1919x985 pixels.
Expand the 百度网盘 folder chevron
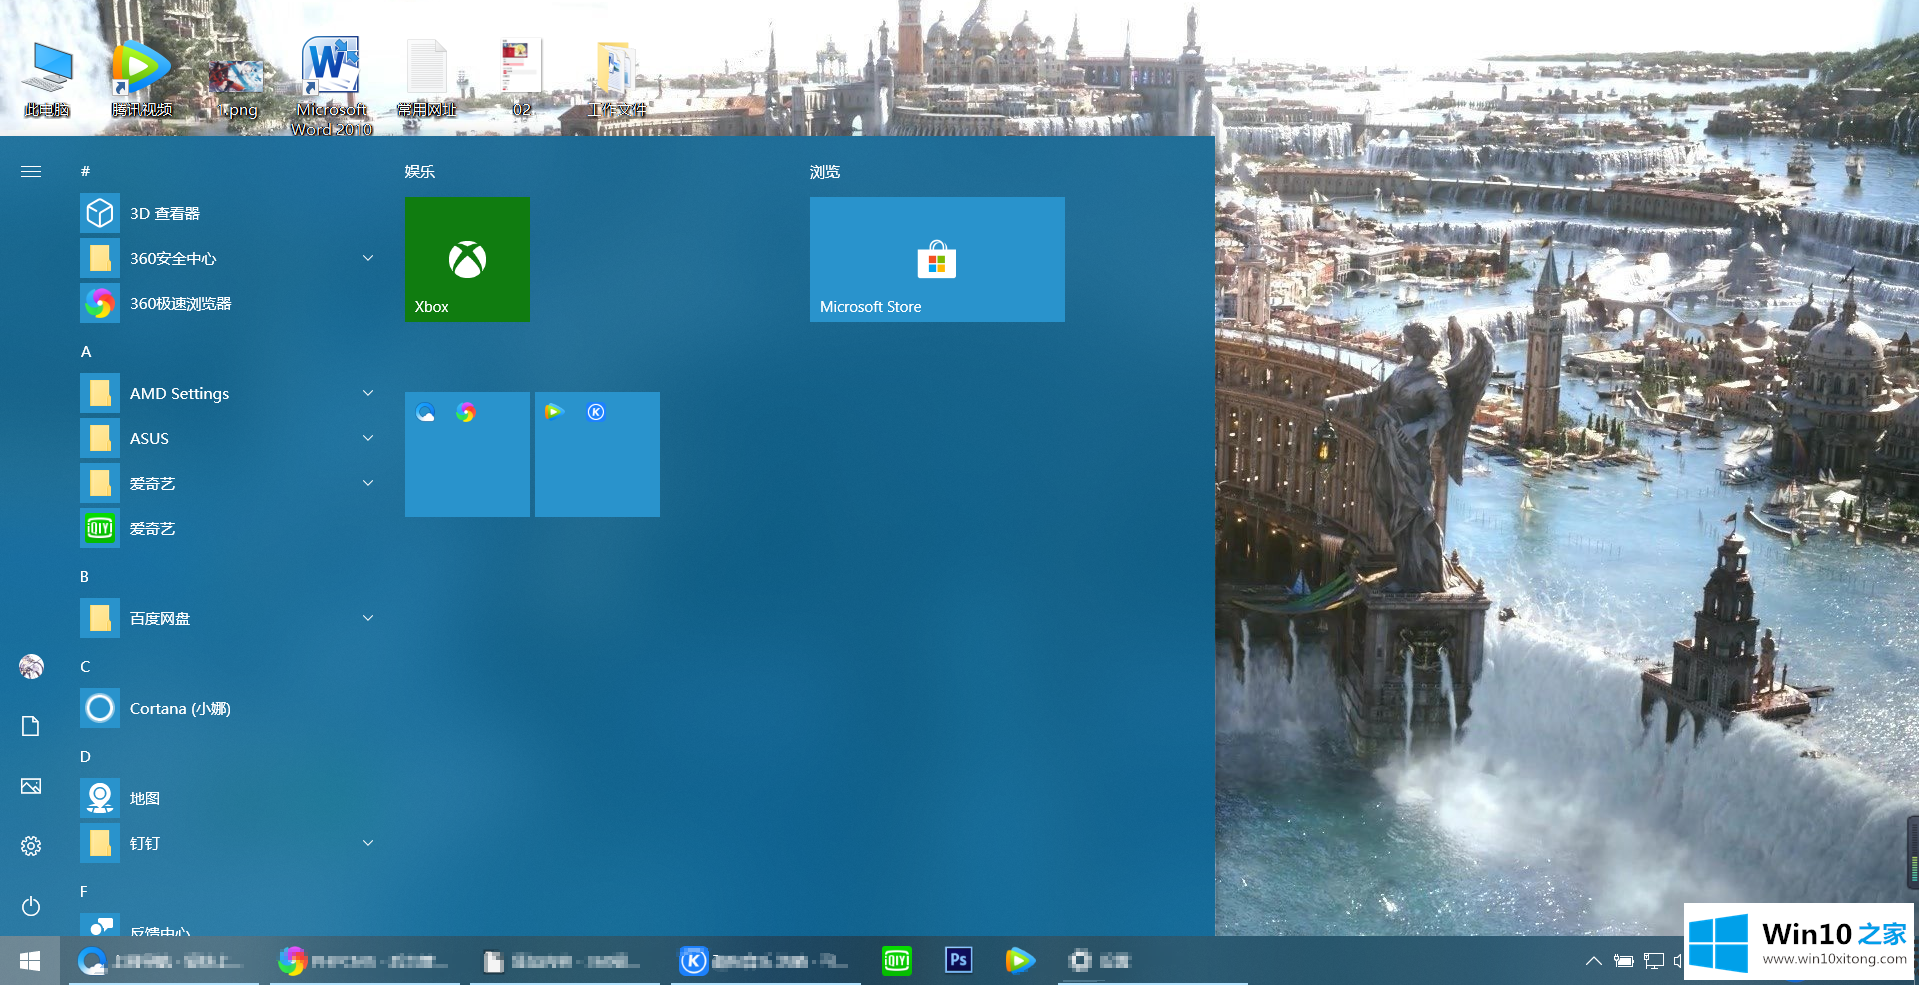tap(368, 618)
